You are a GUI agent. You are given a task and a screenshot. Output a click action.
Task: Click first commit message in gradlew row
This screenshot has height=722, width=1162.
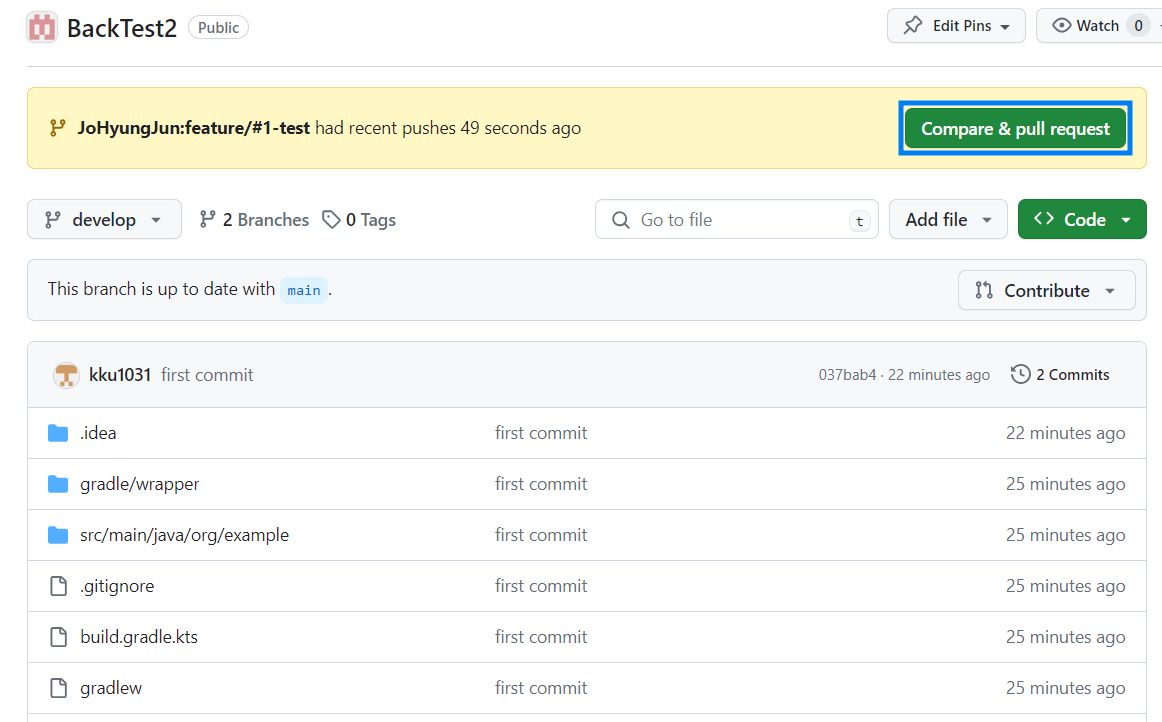pyautogui.click(x=541, y=688)
